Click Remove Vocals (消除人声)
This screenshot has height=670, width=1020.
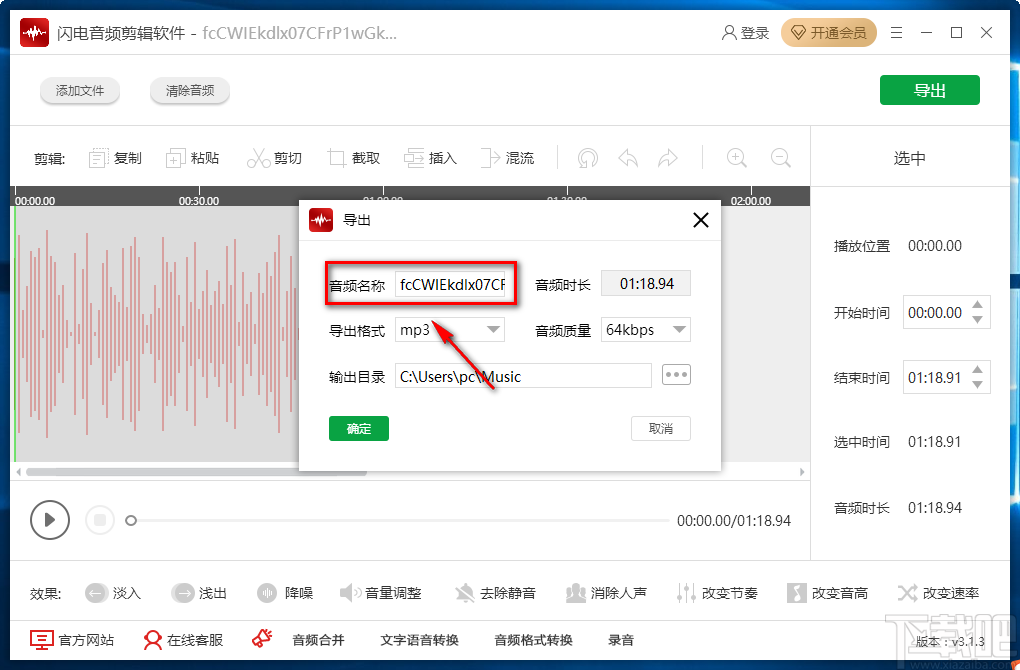click(x=606, y=593)
